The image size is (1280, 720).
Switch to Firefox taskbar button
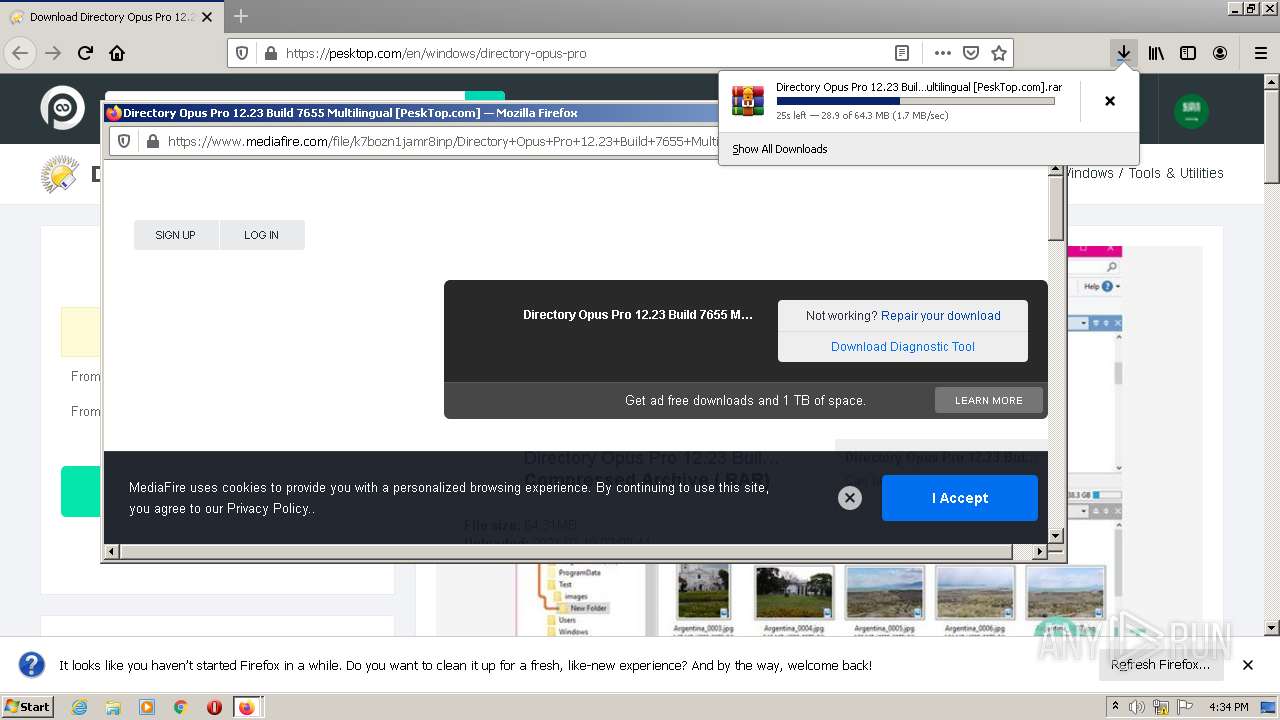pyautogui.click(x=246, y=707)
